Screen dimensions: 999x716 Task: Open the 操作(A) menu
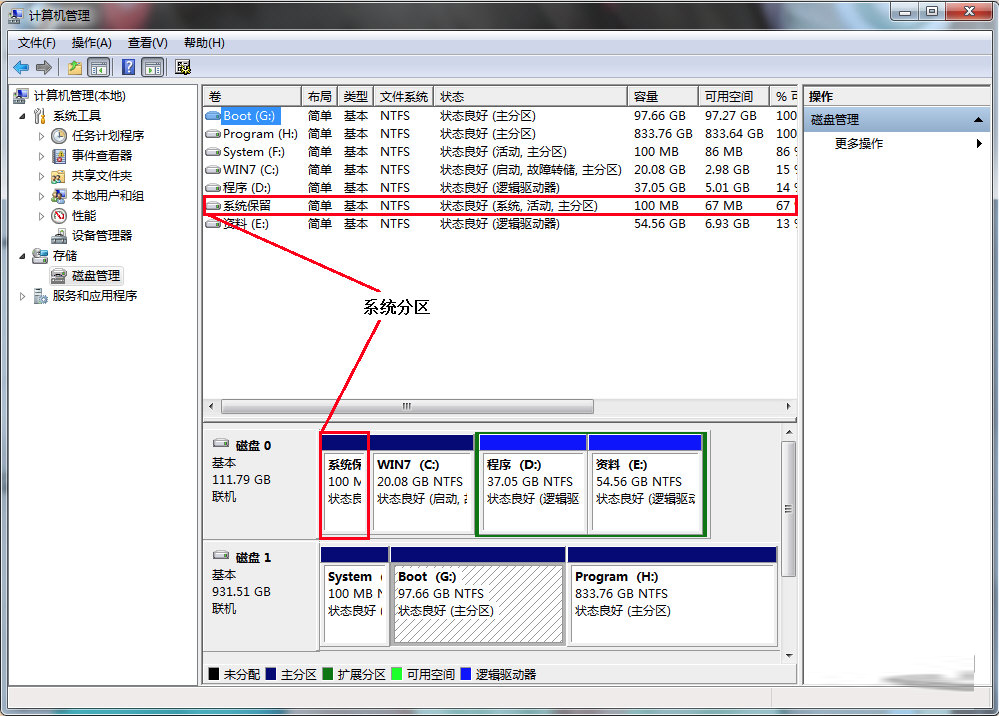coord(91,42)
